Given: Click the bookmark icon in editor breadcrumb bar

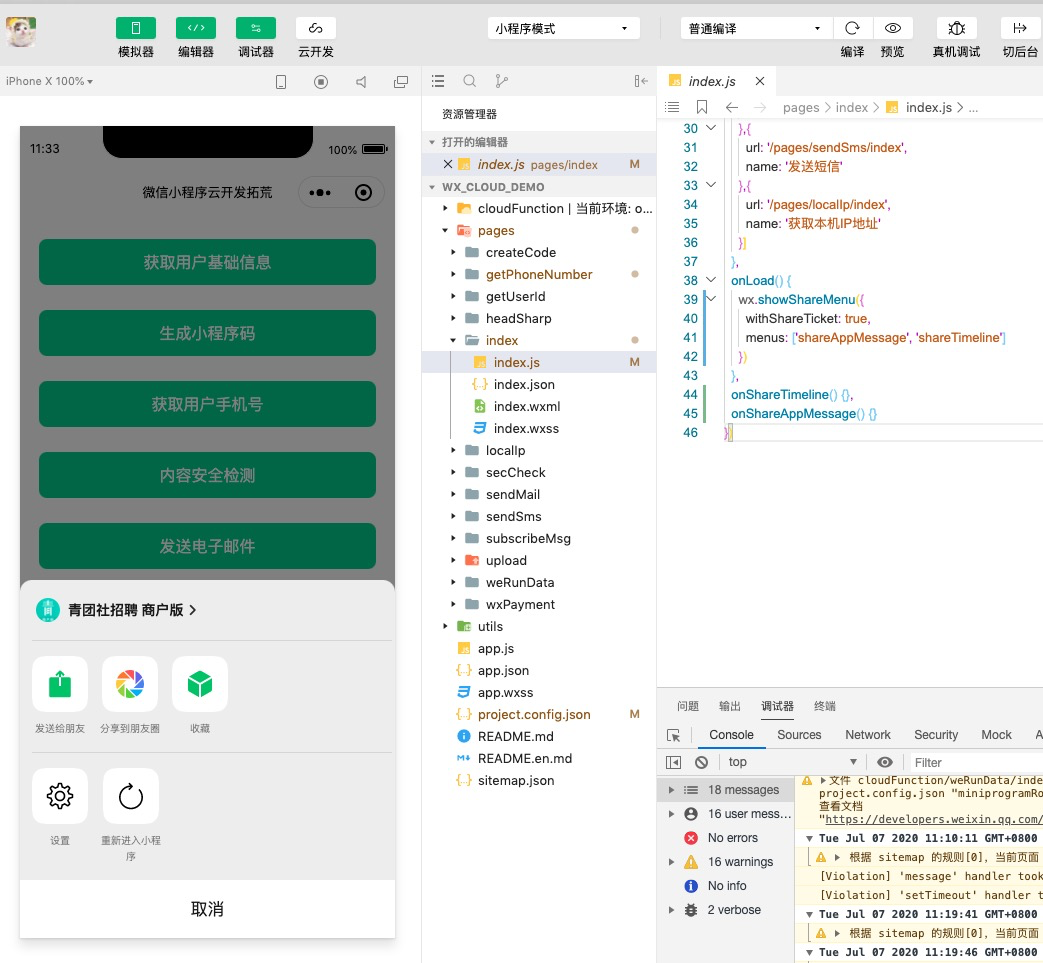Looking at the screenshot, I should [701, 107].
